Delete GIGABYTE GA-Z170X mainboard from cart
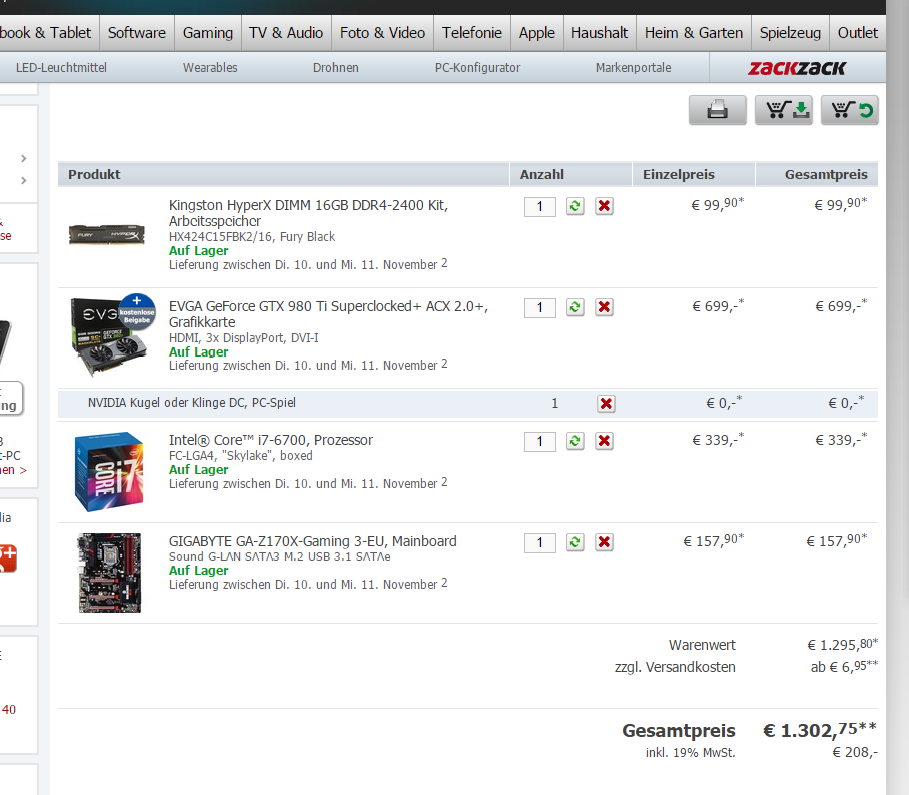909x795 pixels. (x=604, y=542)
